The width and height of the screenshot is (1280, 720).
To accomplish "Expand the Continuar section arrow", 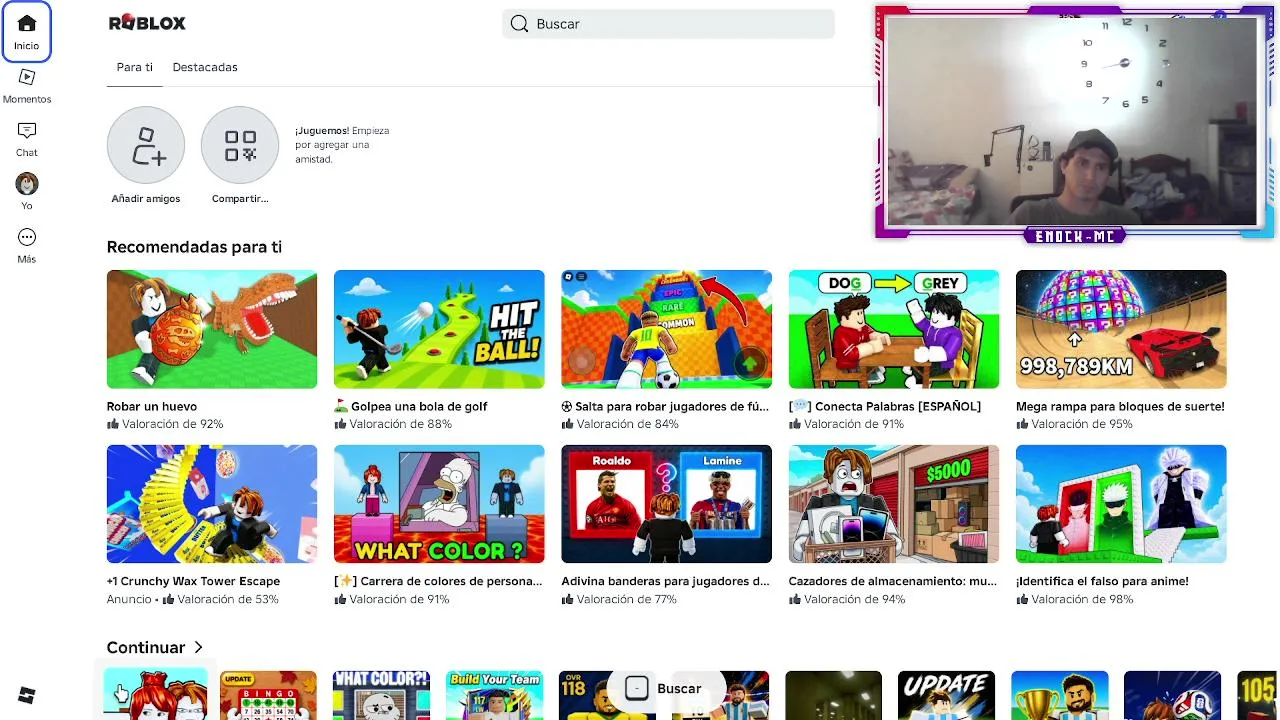I will [199, 648].
